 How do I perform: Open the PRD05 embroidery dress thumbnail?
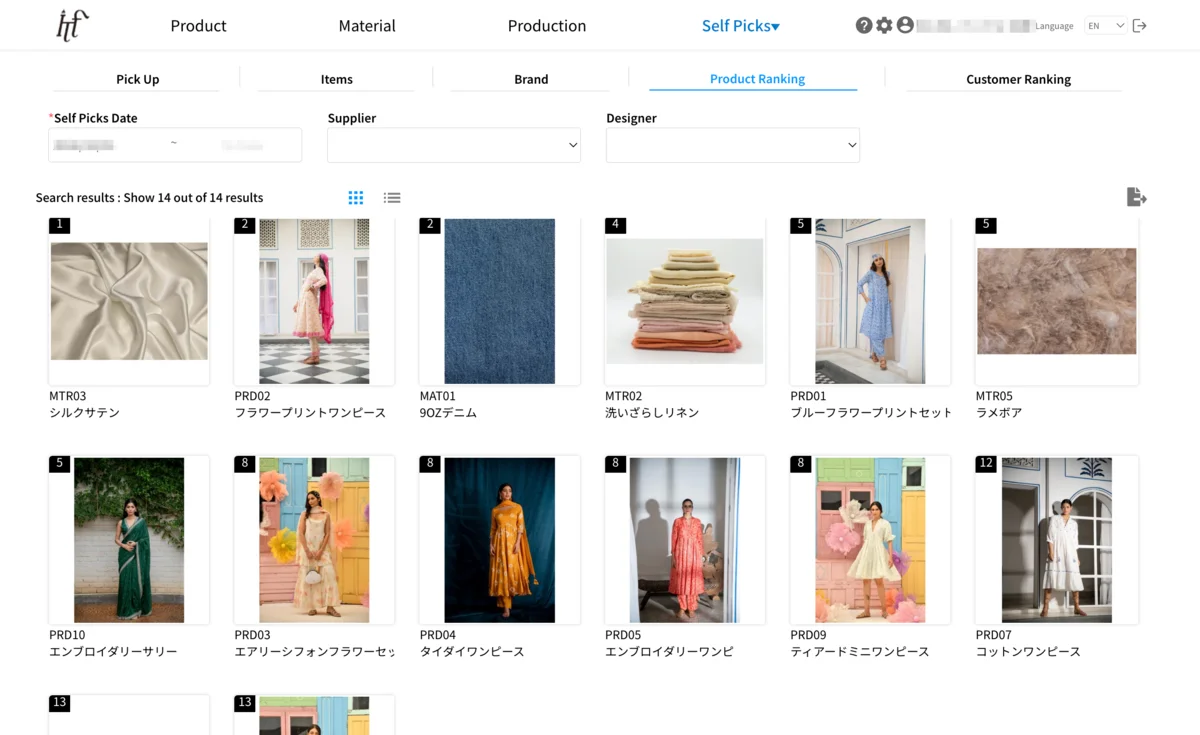(x=685, y=540)
